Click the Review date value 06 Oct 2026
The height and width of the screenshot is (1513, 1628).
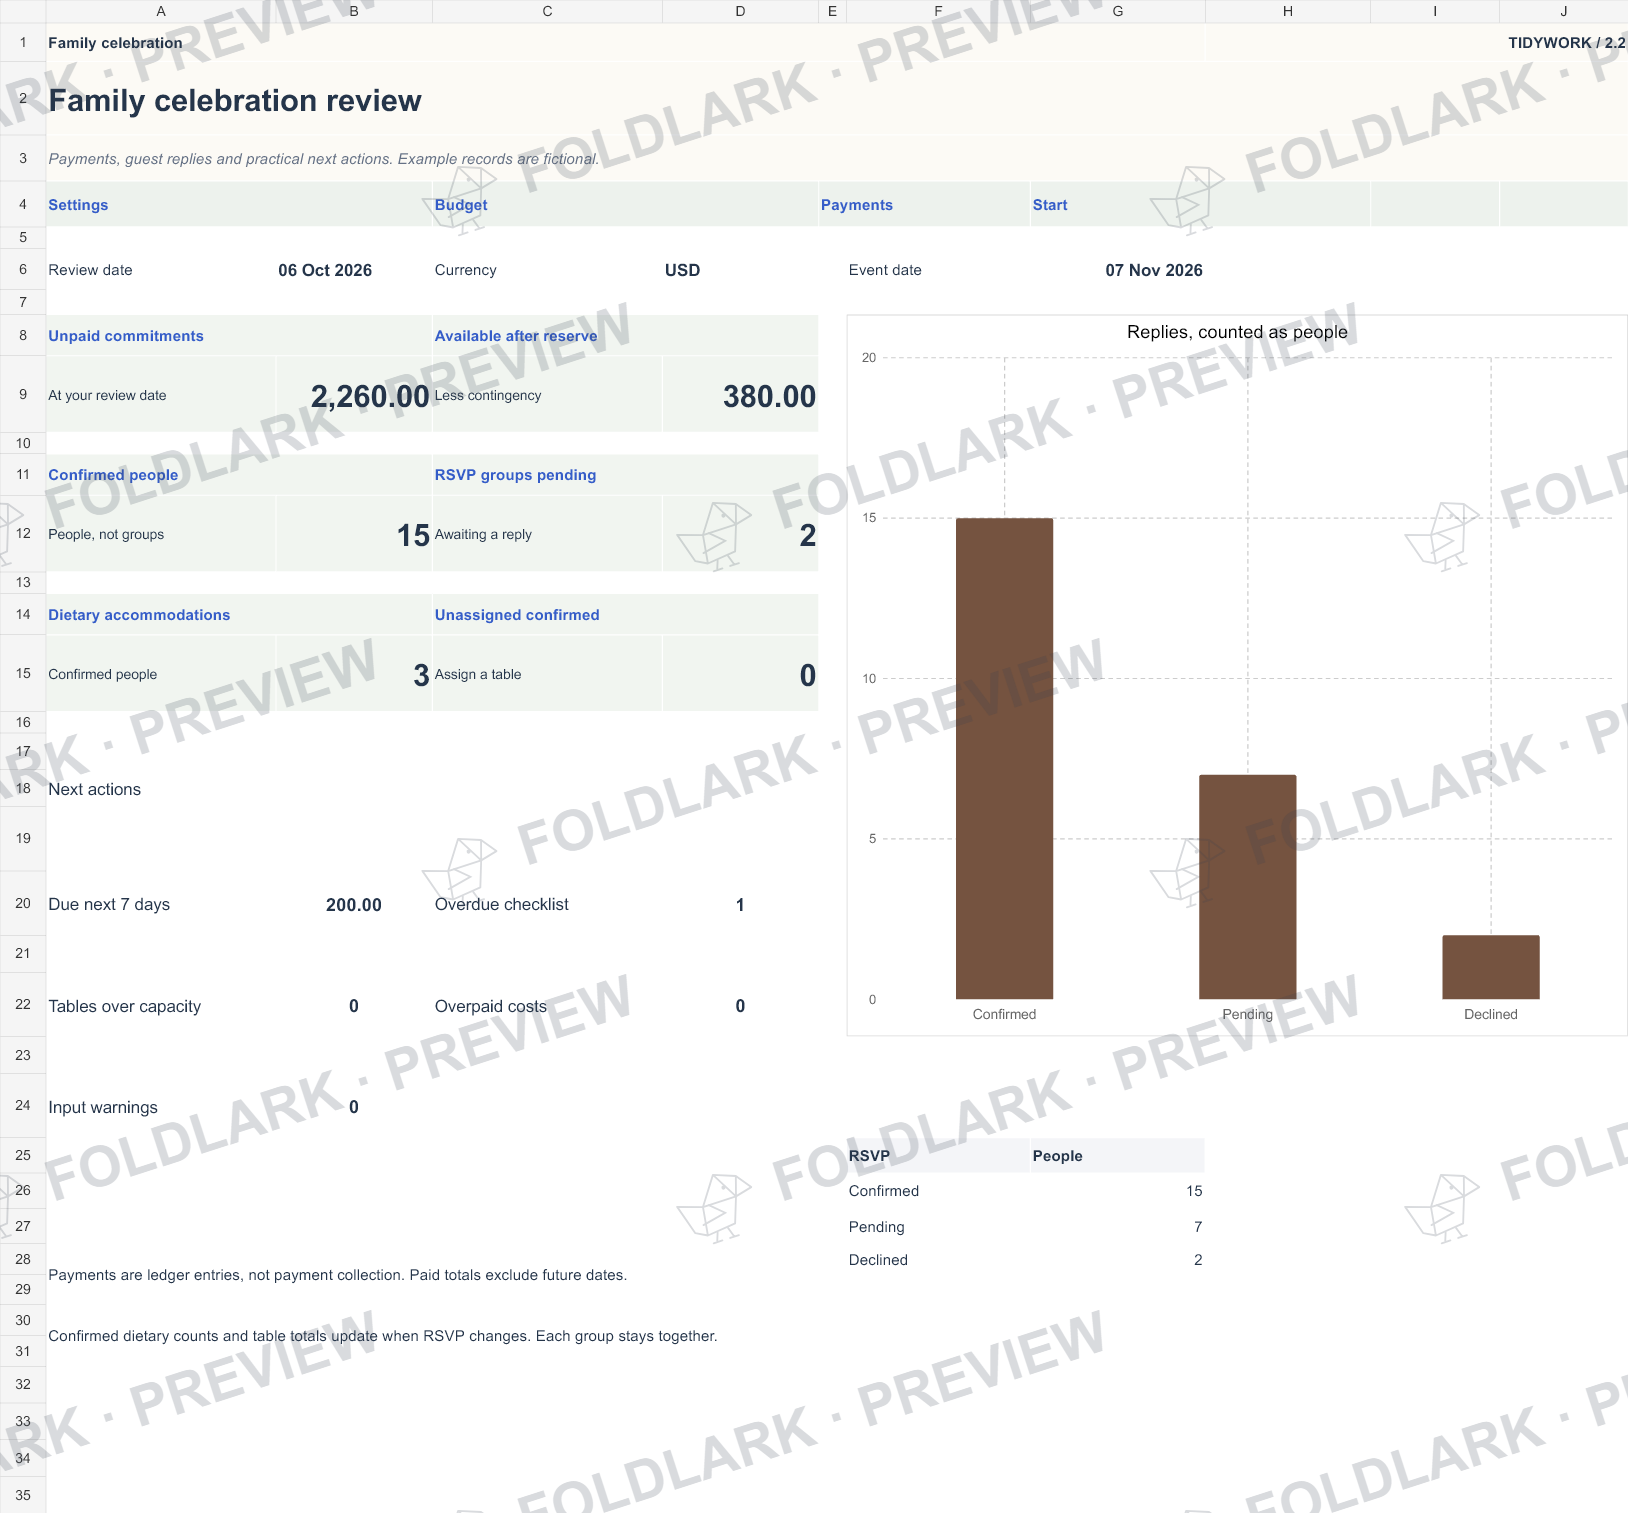pos(325,270)
